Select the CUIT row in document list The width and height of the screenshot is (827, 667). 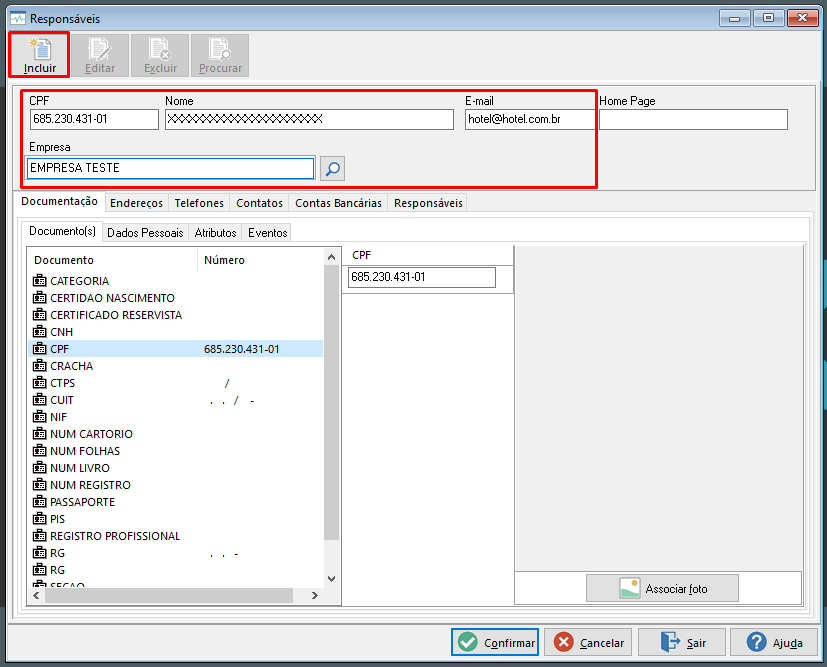pyautogui.click(x=175, y=400)
